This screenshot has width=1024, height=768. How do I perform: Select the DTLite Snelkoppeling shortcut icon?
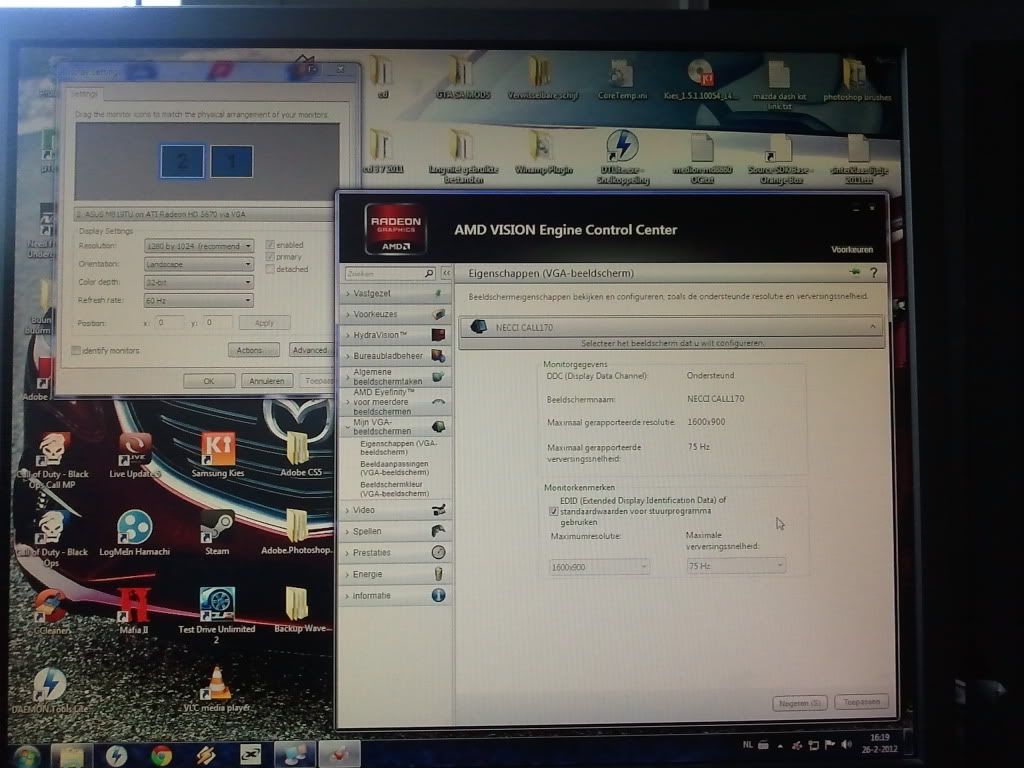click(622, 157)
